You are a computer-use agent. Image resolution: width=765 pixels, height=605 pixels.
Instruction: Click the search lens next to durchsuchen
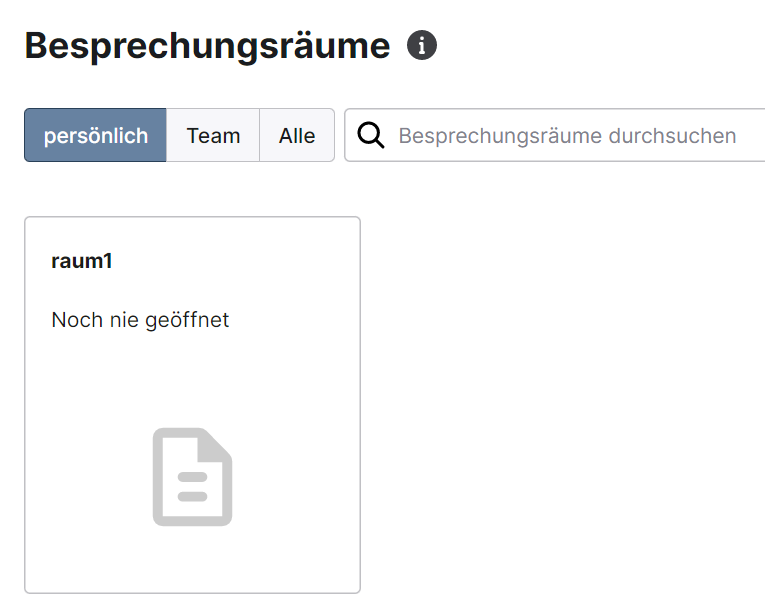pos(371,135)
